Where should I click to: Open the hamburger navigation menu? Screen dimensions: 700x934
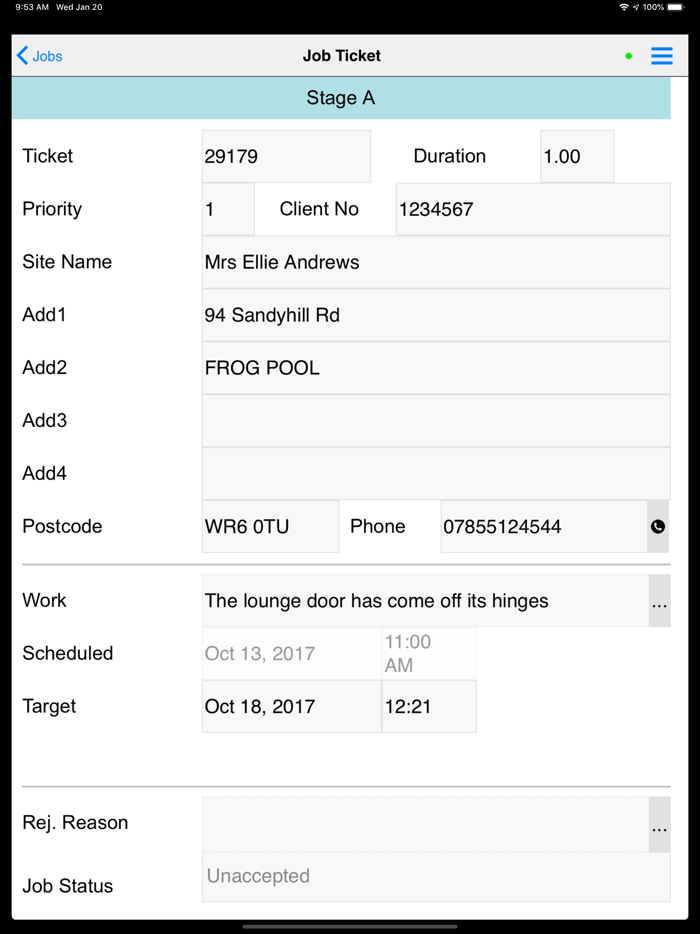click(662, 56)
